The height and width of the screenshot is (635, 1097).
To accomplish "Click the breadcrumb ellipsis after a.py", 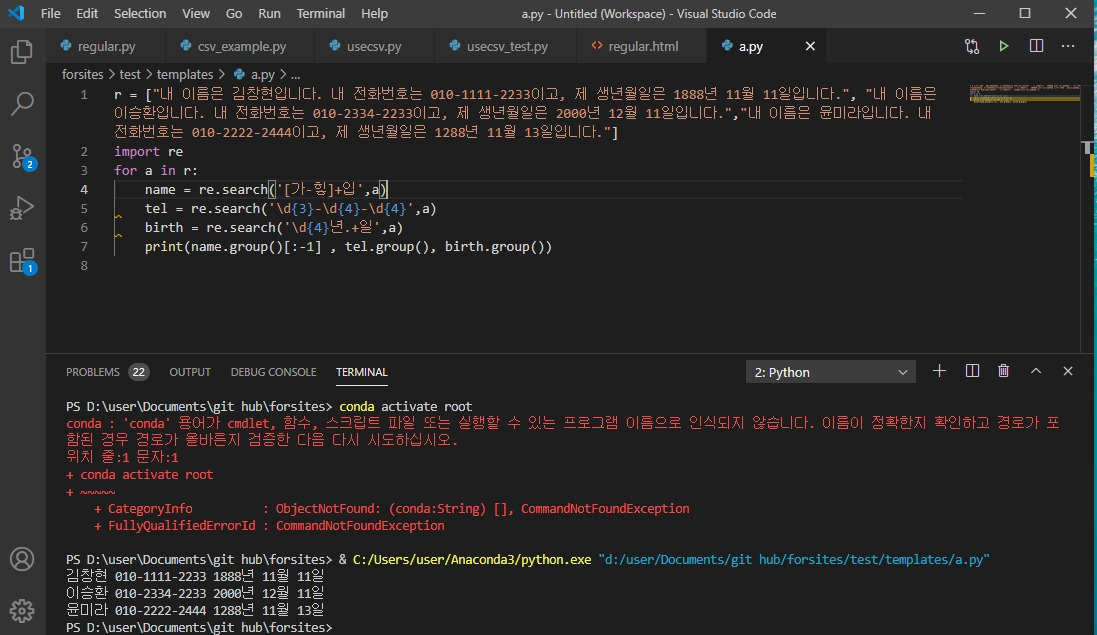I will 295,74.
